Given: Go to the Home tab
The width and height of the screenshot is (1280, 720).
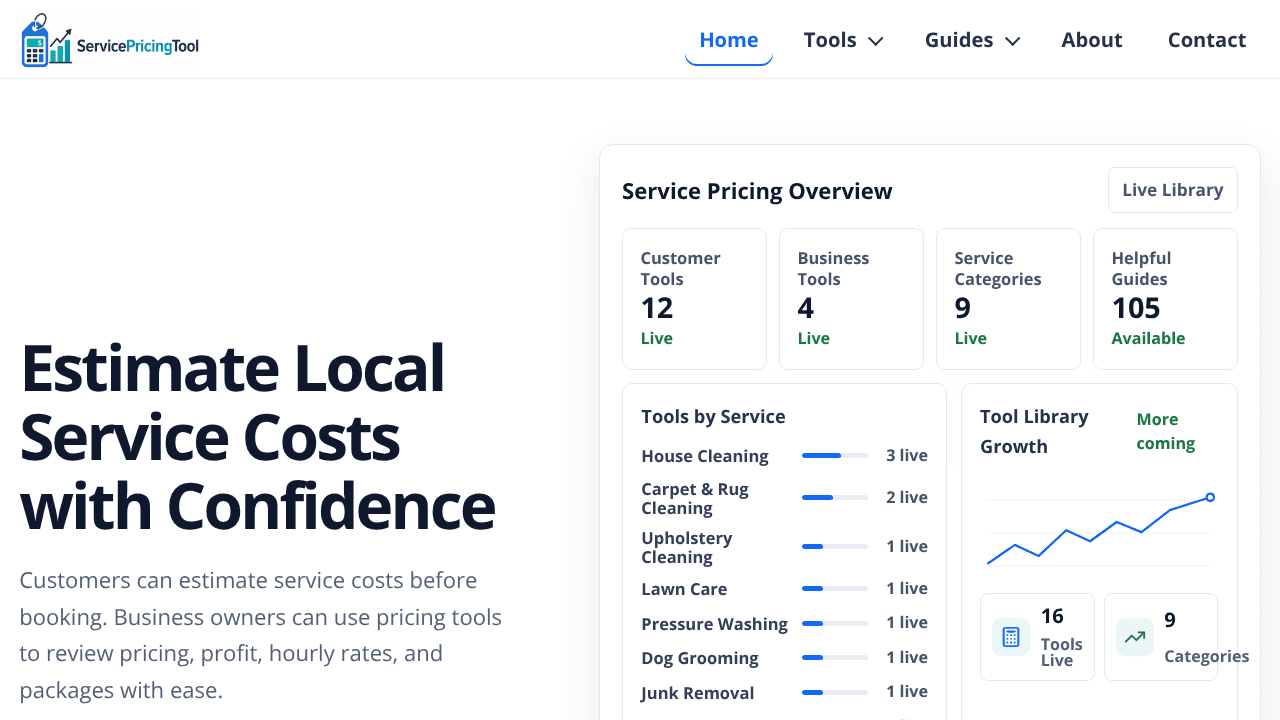Looking at the screenshot, I should click(x=729, y=40).
